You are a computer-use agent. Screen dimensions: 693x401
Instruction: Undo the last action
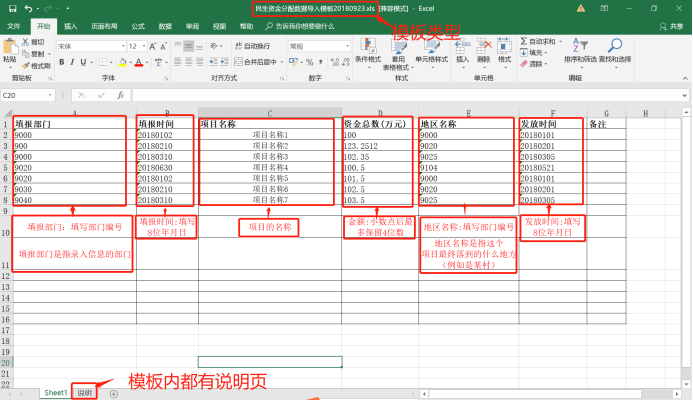coord(28,8)
